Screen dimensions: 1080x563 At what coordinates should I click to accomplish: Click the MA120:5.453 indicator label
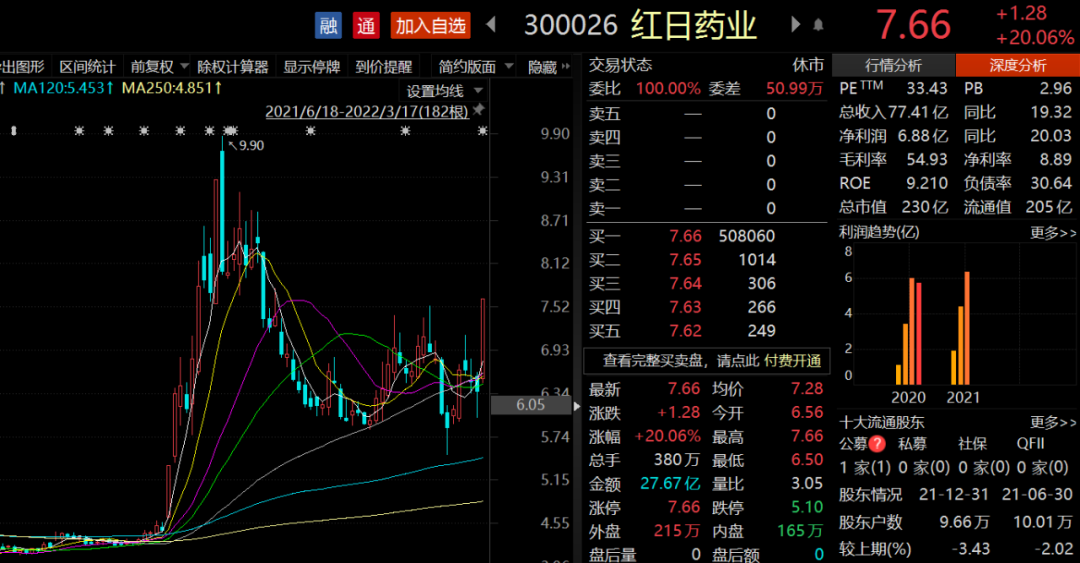pyautogui.click(x=63, y=88)
